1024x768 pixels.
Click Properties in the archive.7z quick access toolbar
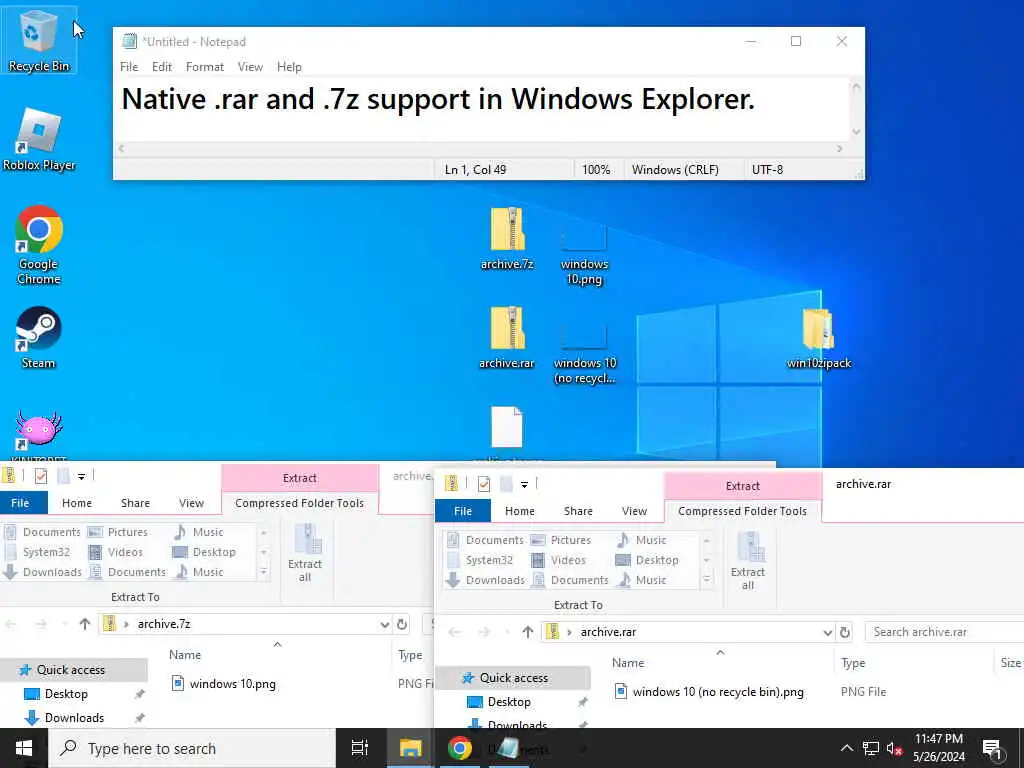coord(40,476)
